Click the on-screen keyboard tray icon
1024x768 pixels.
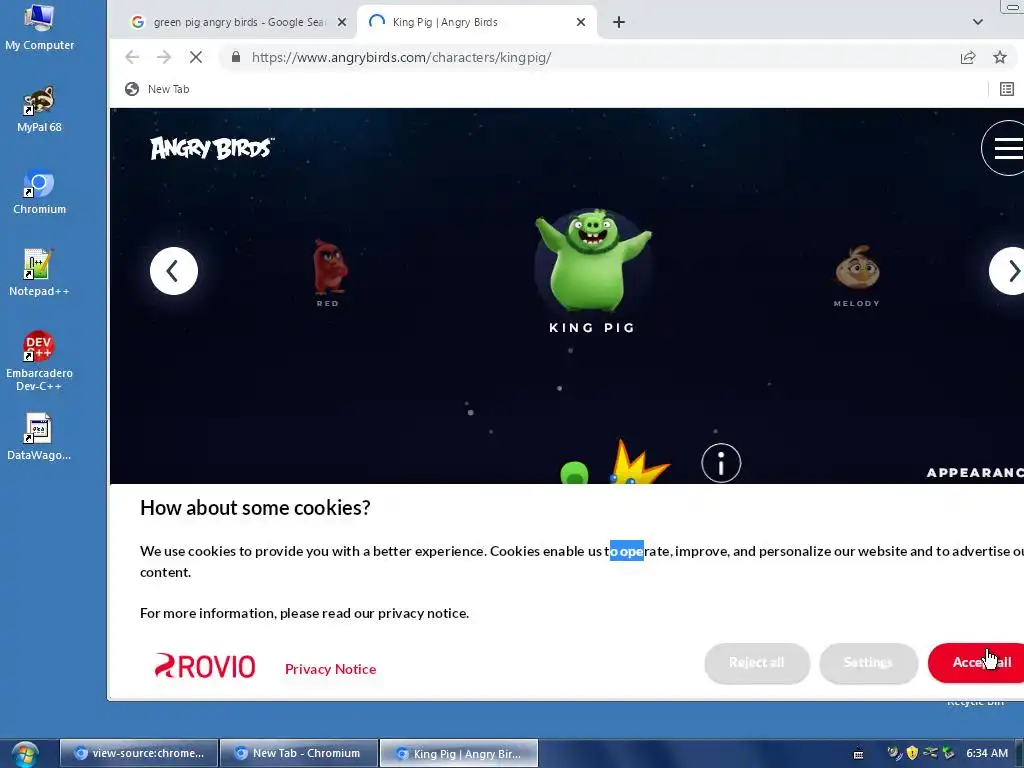click(x=858, y=754)
